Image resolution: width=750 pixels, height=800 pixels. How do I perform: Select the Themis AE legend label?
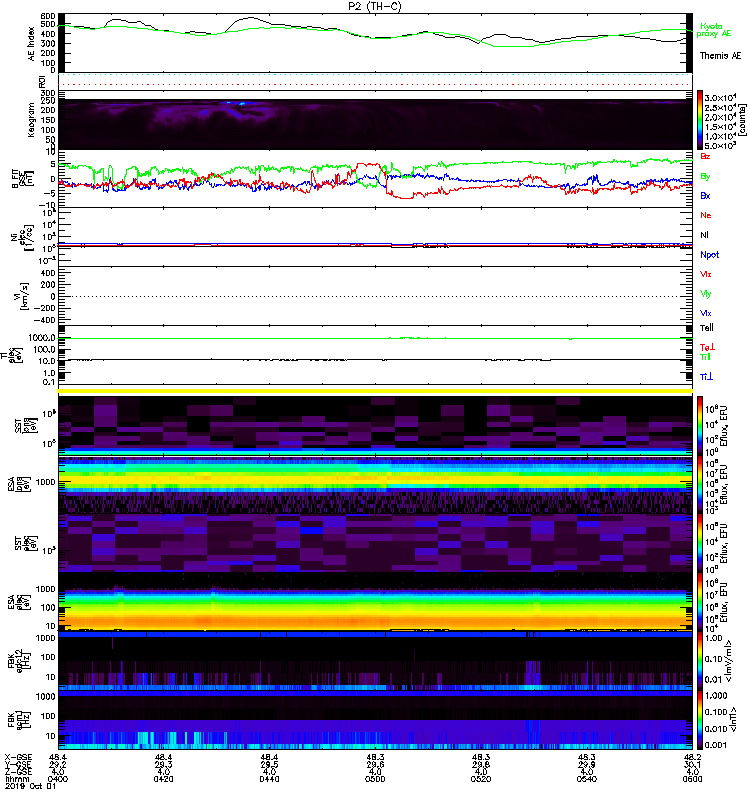pyautogui.click(x=720, y=56)
